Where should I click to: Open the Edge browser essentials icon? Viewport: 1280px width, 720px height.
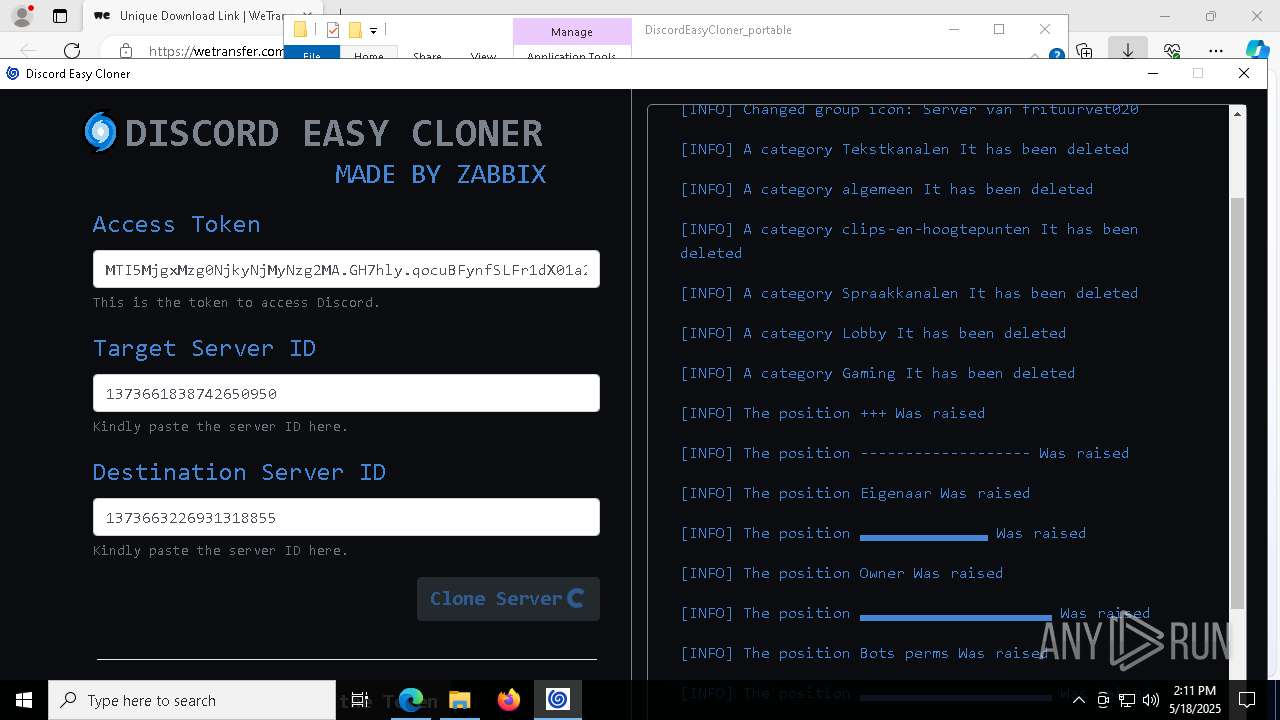(x=1172, y=50)
